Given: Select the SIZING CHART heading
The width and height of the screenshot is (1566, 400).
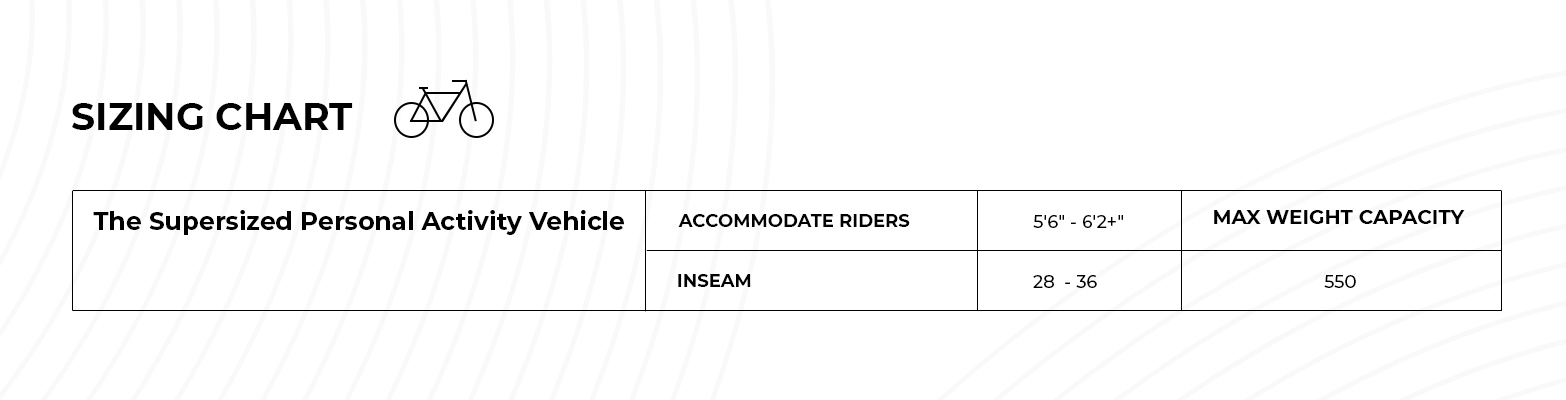Looking at the screenshot, I should 211,117.
